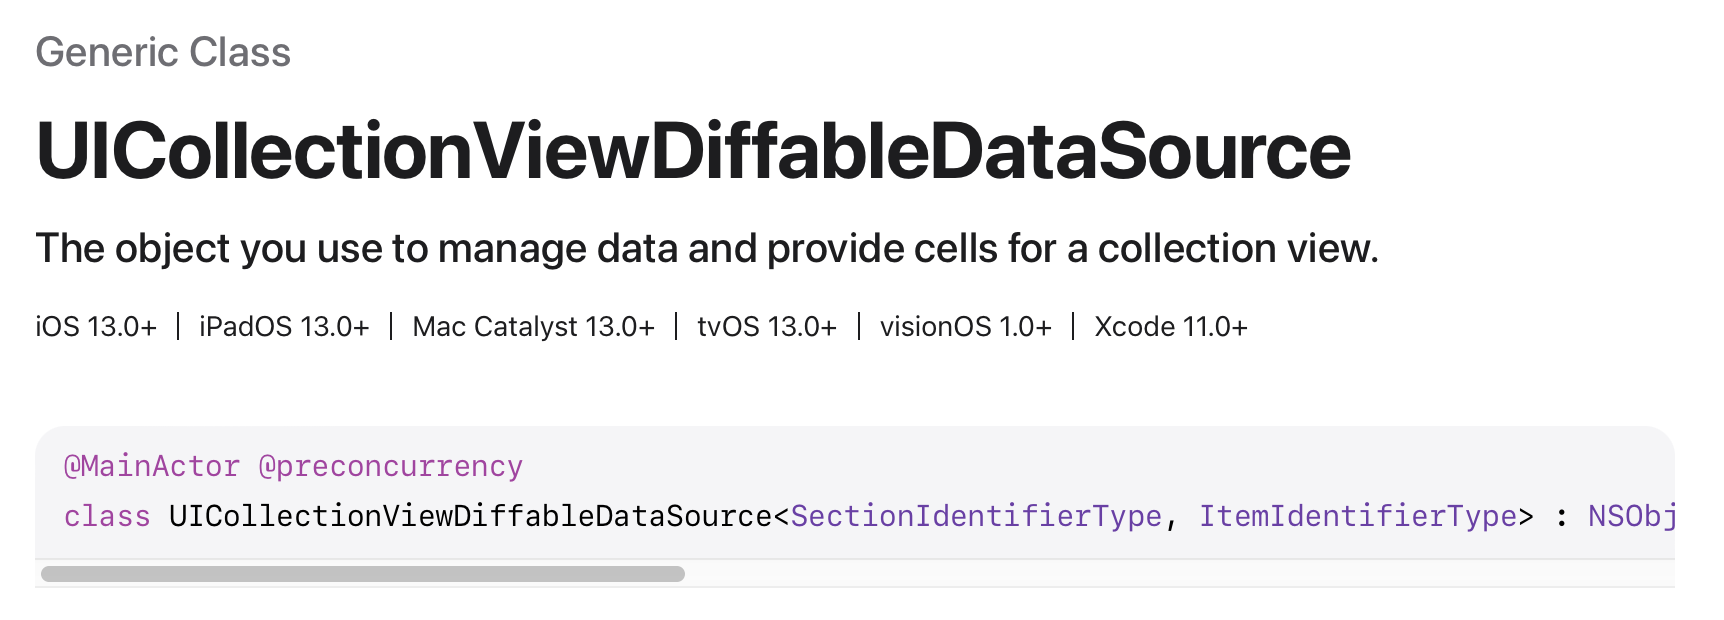Select the iPadOS 13.0+ availability item

coord(284,327)
